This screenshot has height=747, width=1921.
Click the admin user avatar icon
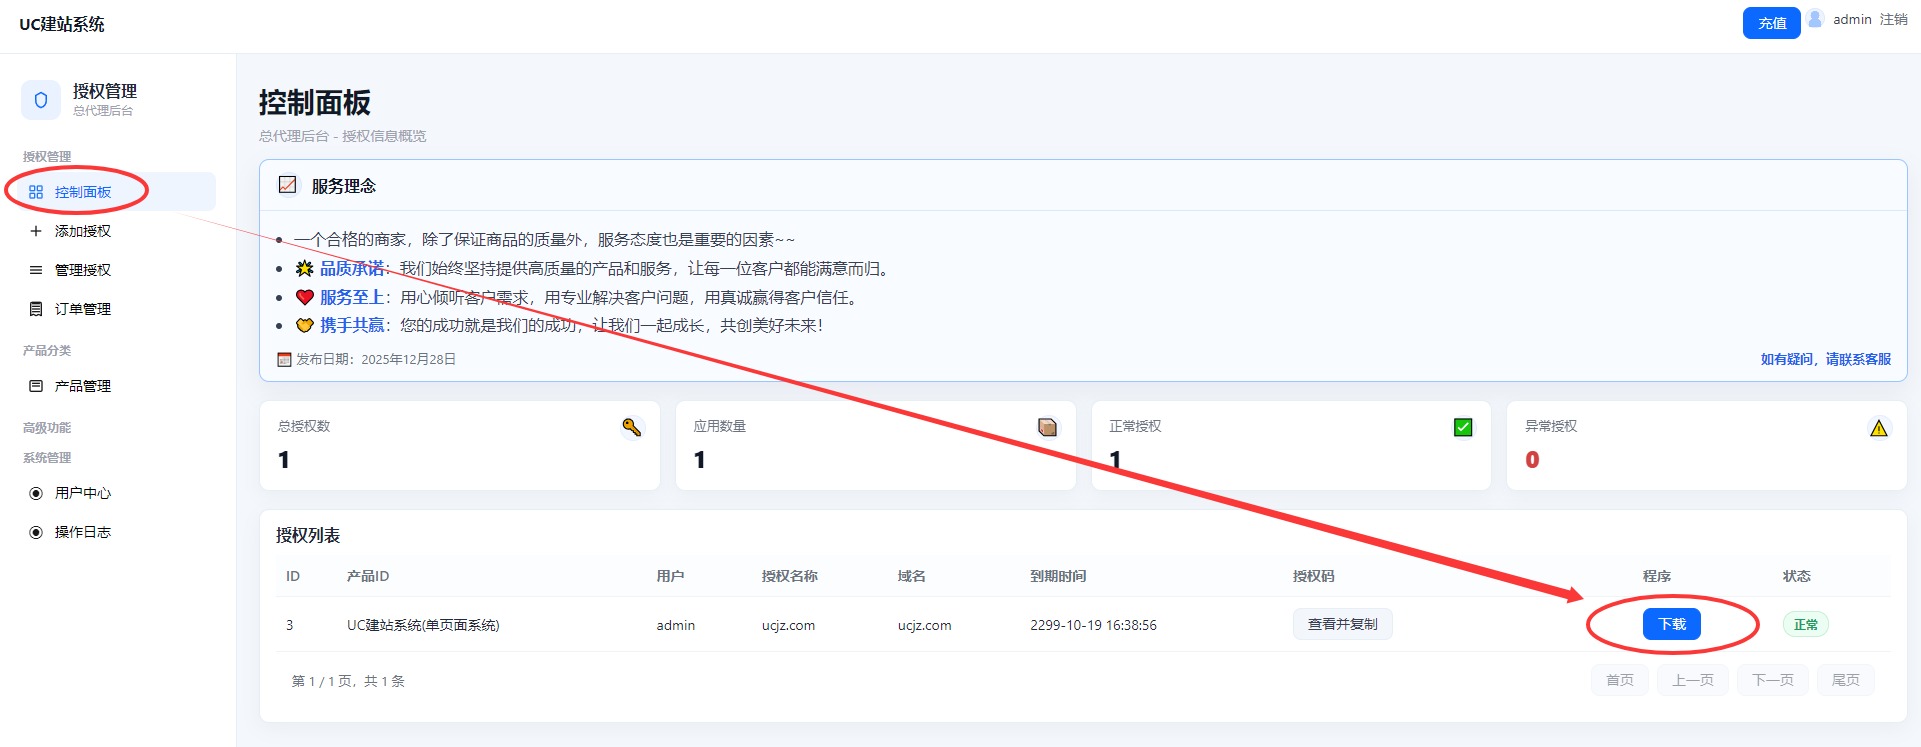coord(1815,19)
